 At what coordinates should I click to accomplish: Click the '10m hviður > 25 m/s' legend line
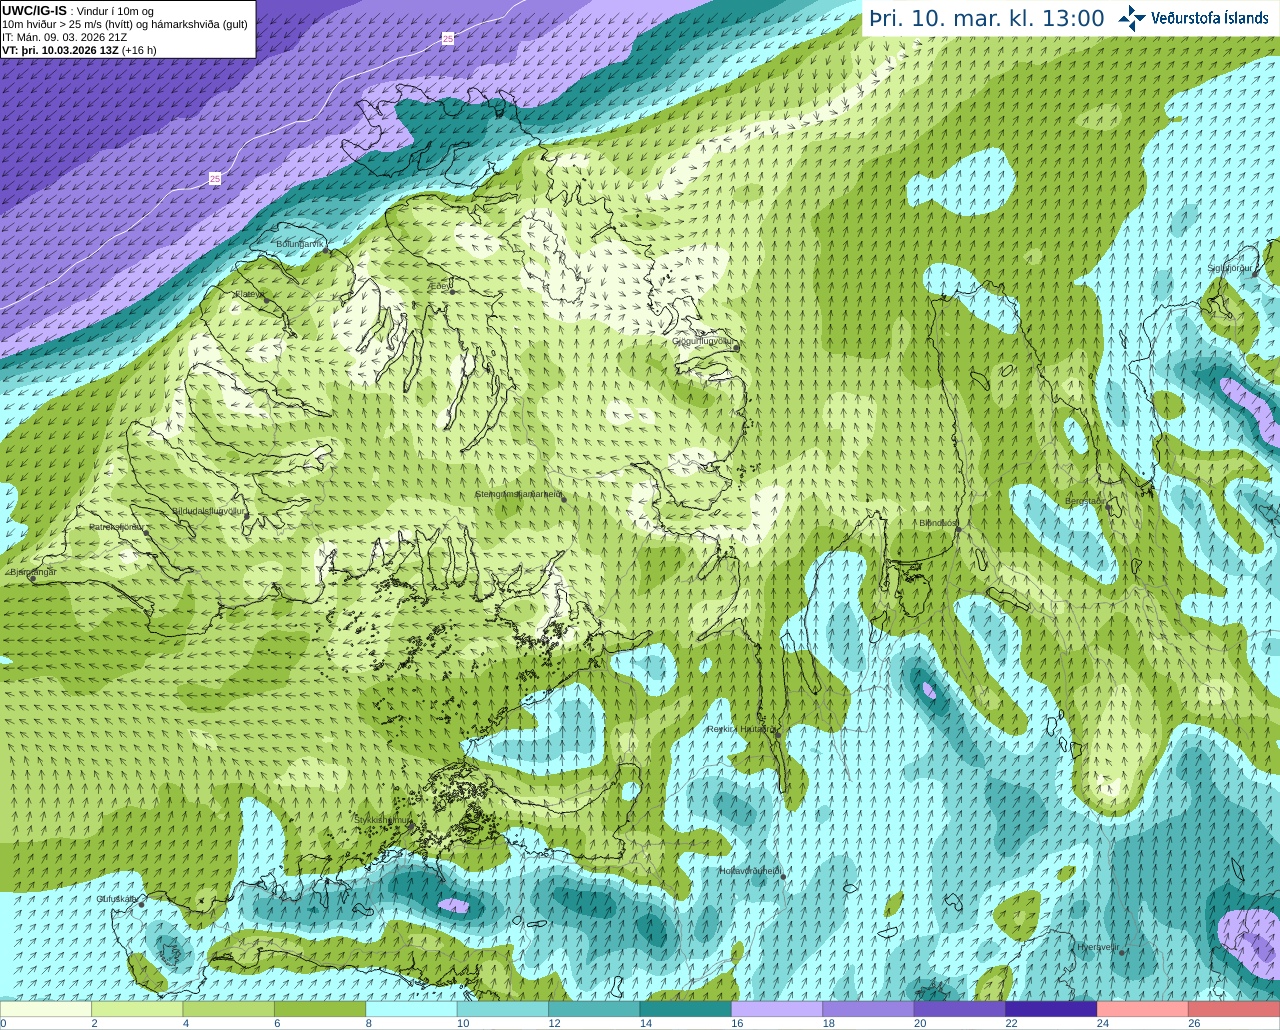(125, 24)
